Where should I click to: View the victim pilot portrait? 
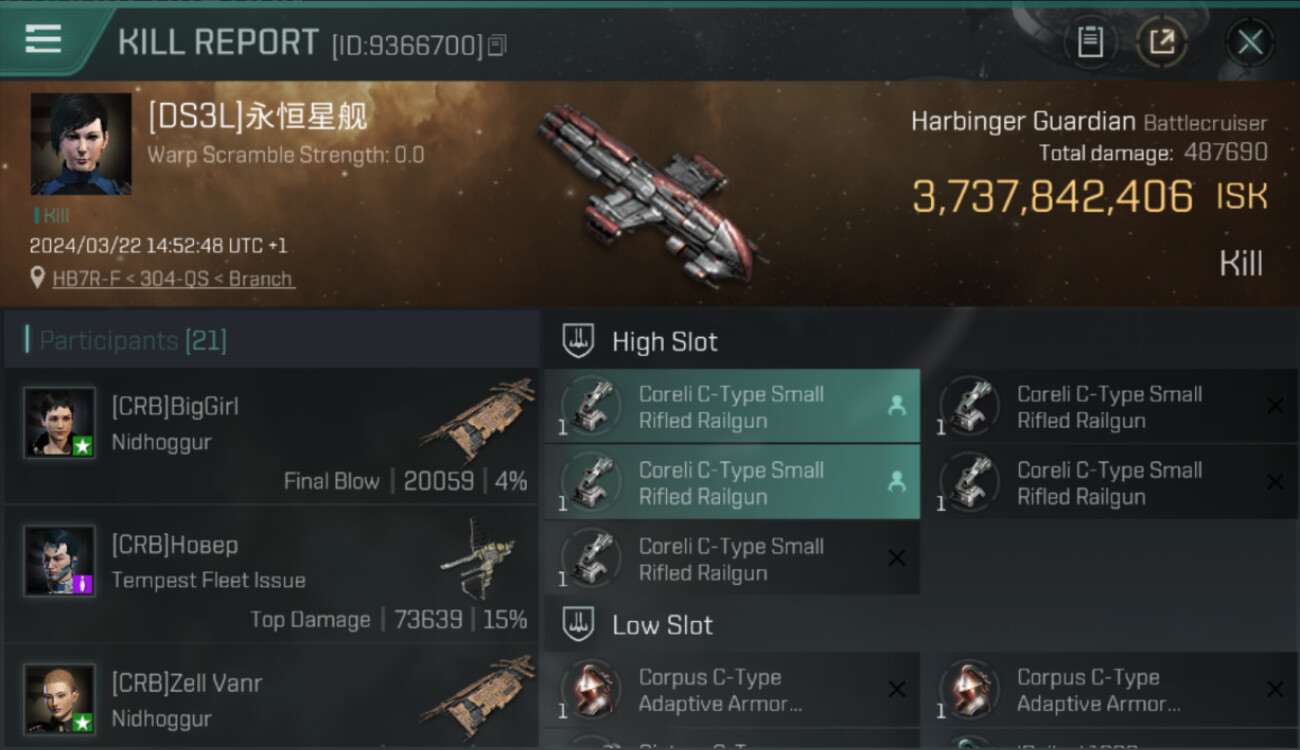click(x=81, y=144)
